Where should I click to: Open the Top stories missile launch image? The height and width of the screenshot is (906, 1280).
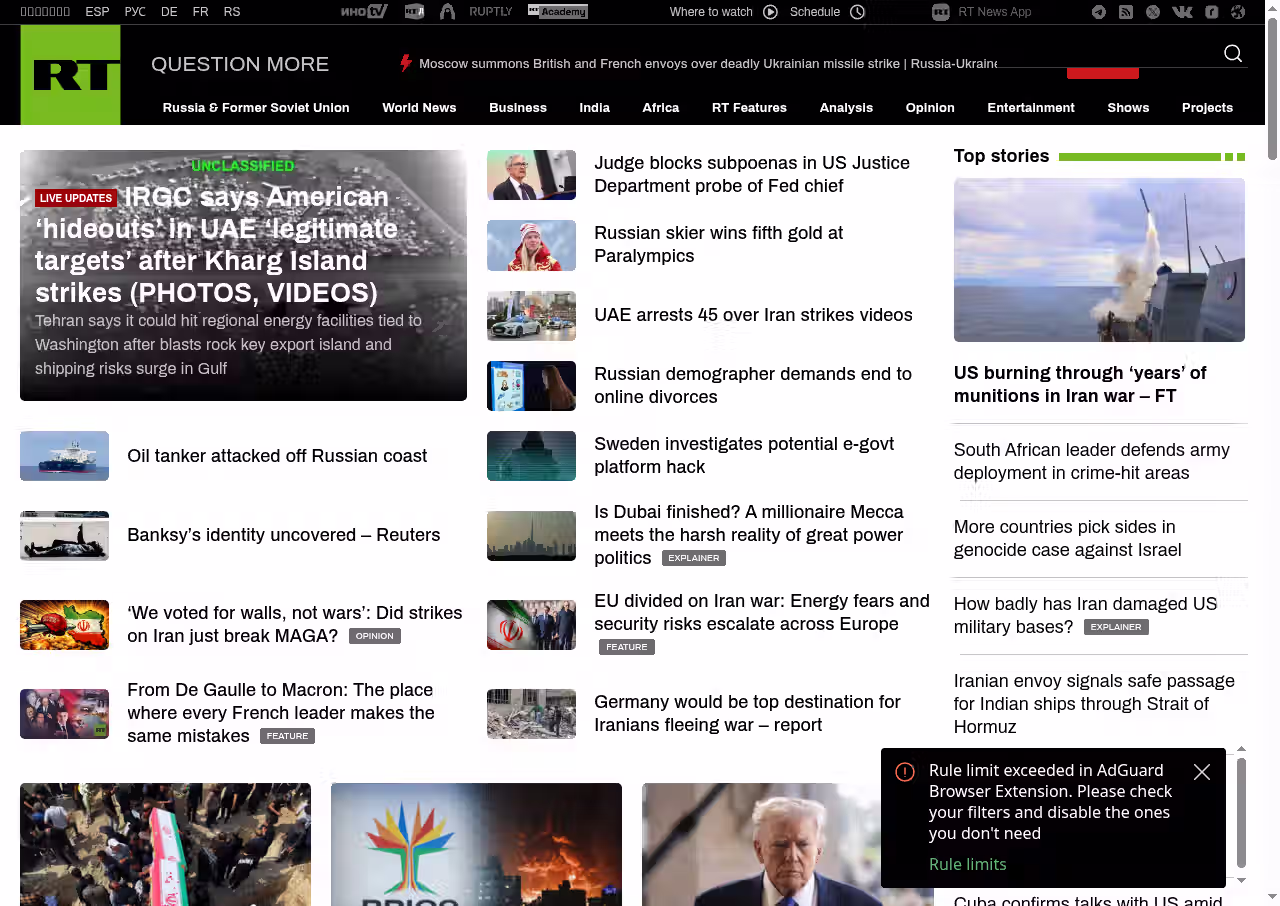point(1099,260)
